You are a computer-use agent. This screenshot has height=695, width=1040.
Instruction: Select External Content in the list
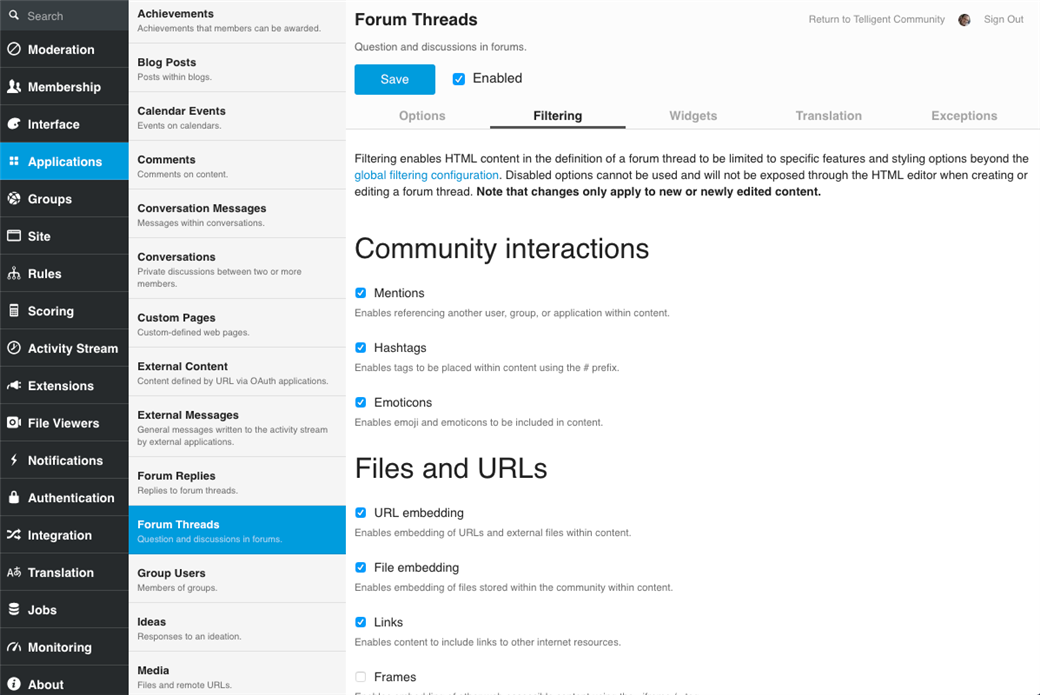[x=237, y=373]
